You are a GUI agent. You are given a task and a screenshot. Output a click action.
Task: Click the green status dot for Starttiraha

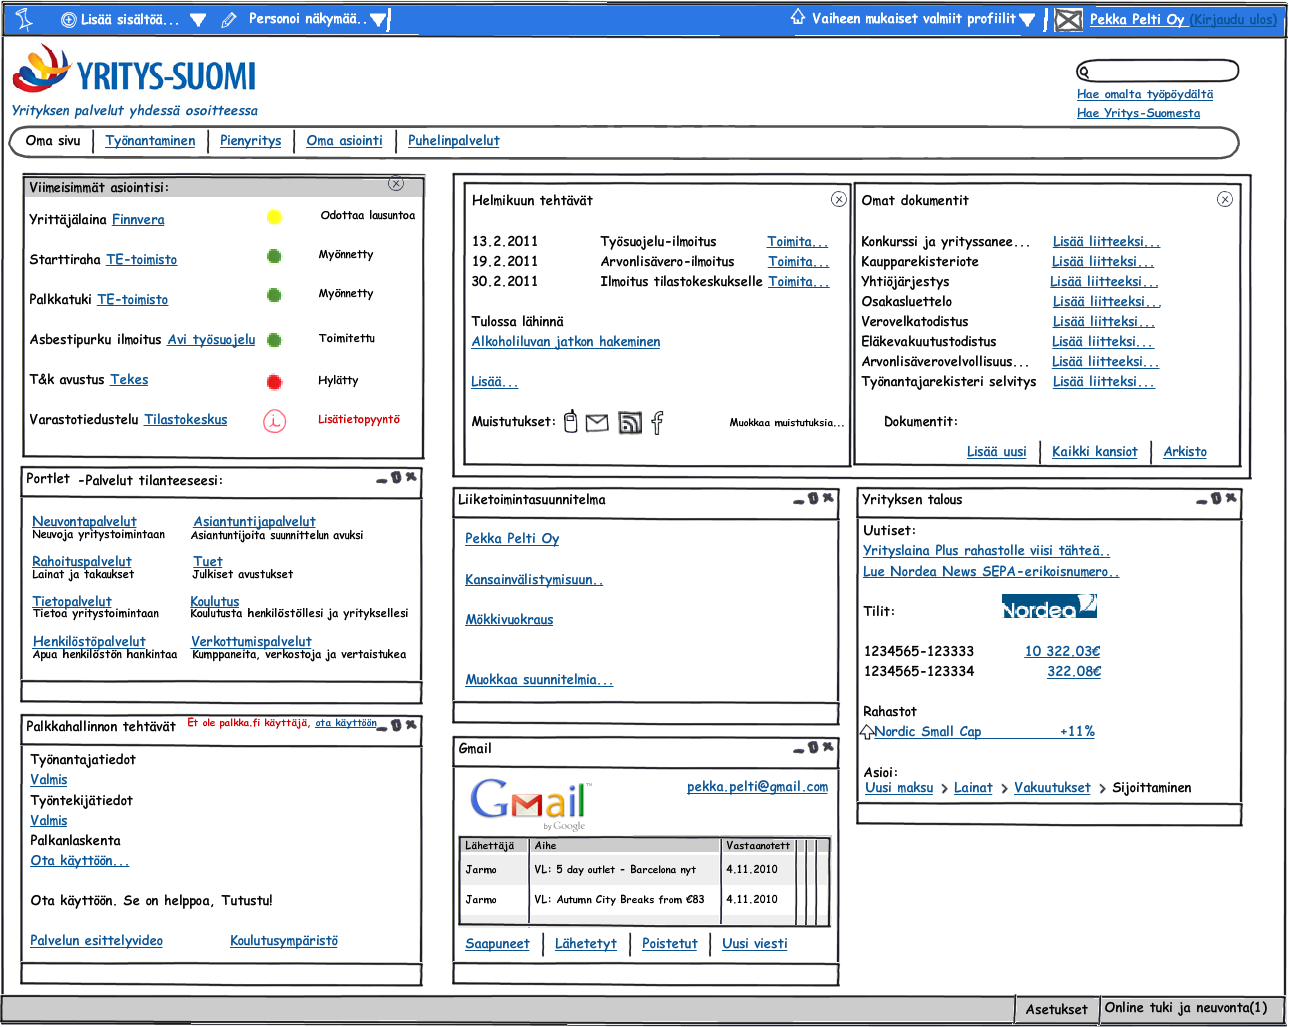pos(274,256)
